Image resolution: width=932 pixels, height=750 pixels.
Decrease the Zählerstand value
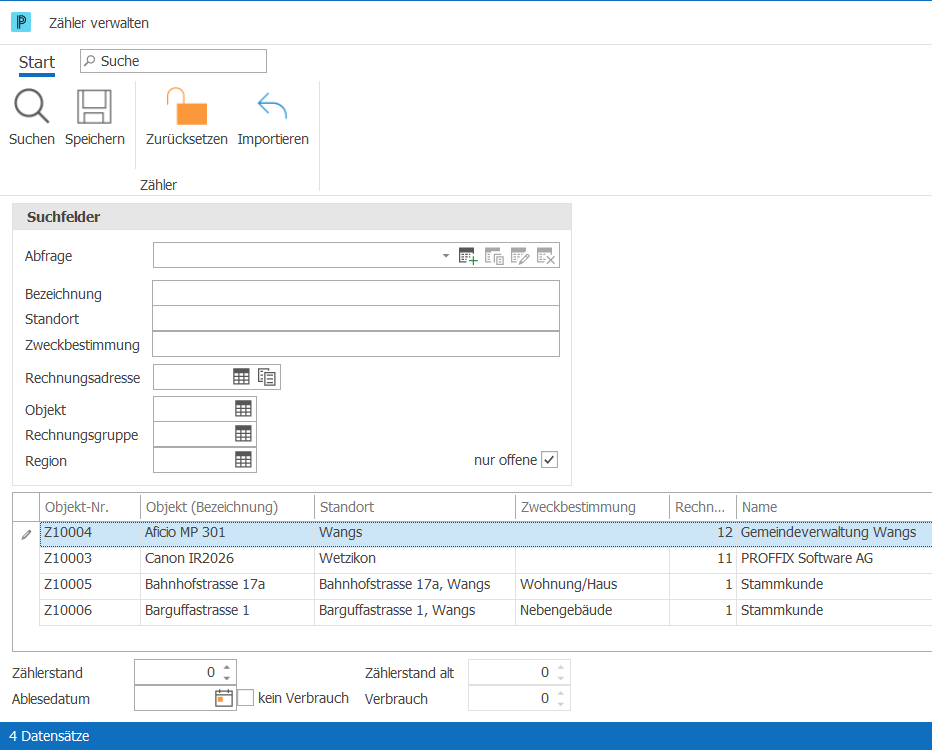[227, 678]
